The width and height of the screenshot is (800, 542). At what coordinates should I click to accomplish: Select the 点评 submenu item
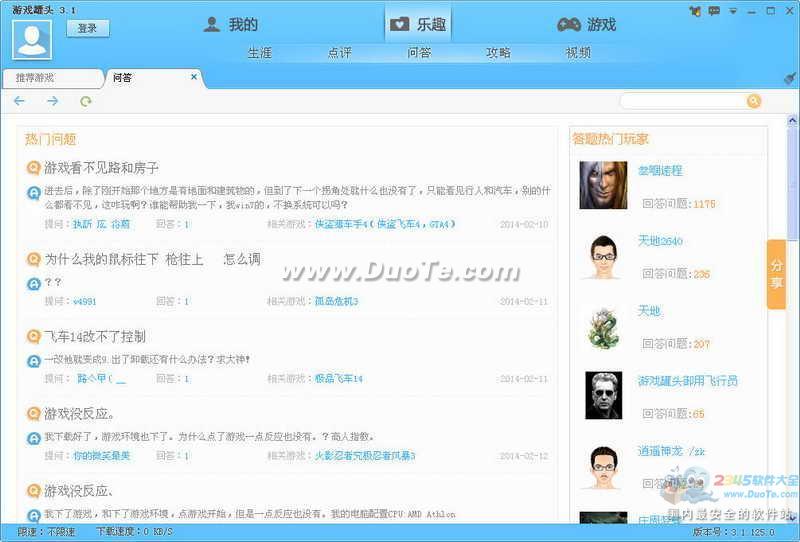(x=339, y=52)
